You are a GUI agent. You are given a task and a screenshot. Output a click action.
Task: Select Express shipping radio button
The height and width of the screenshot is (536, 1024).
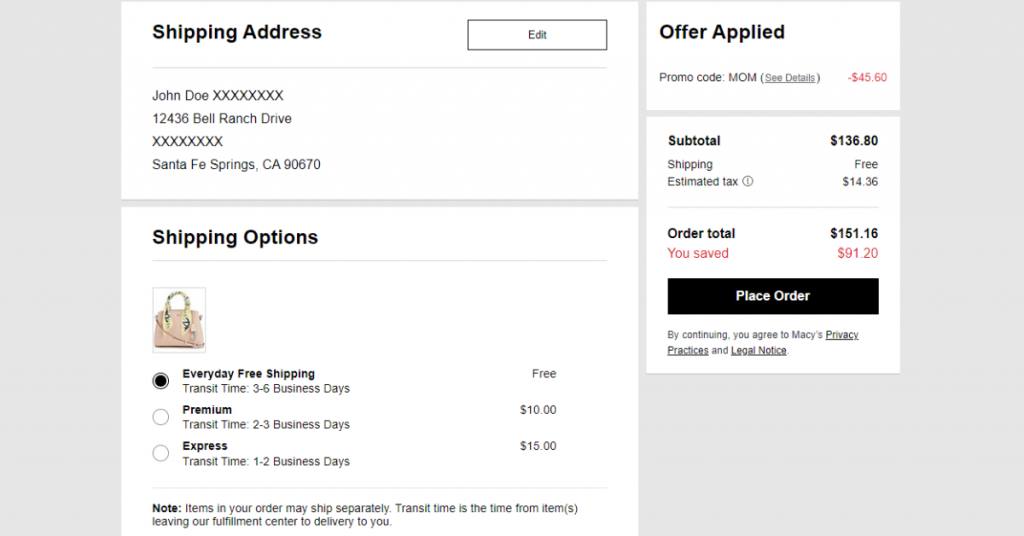161,453
